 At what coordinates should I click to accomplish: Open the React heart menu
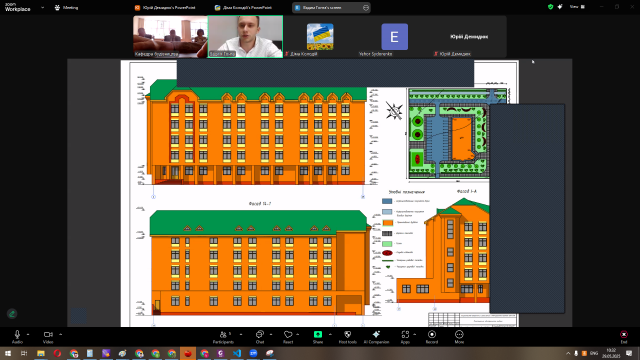coord(288,337)
